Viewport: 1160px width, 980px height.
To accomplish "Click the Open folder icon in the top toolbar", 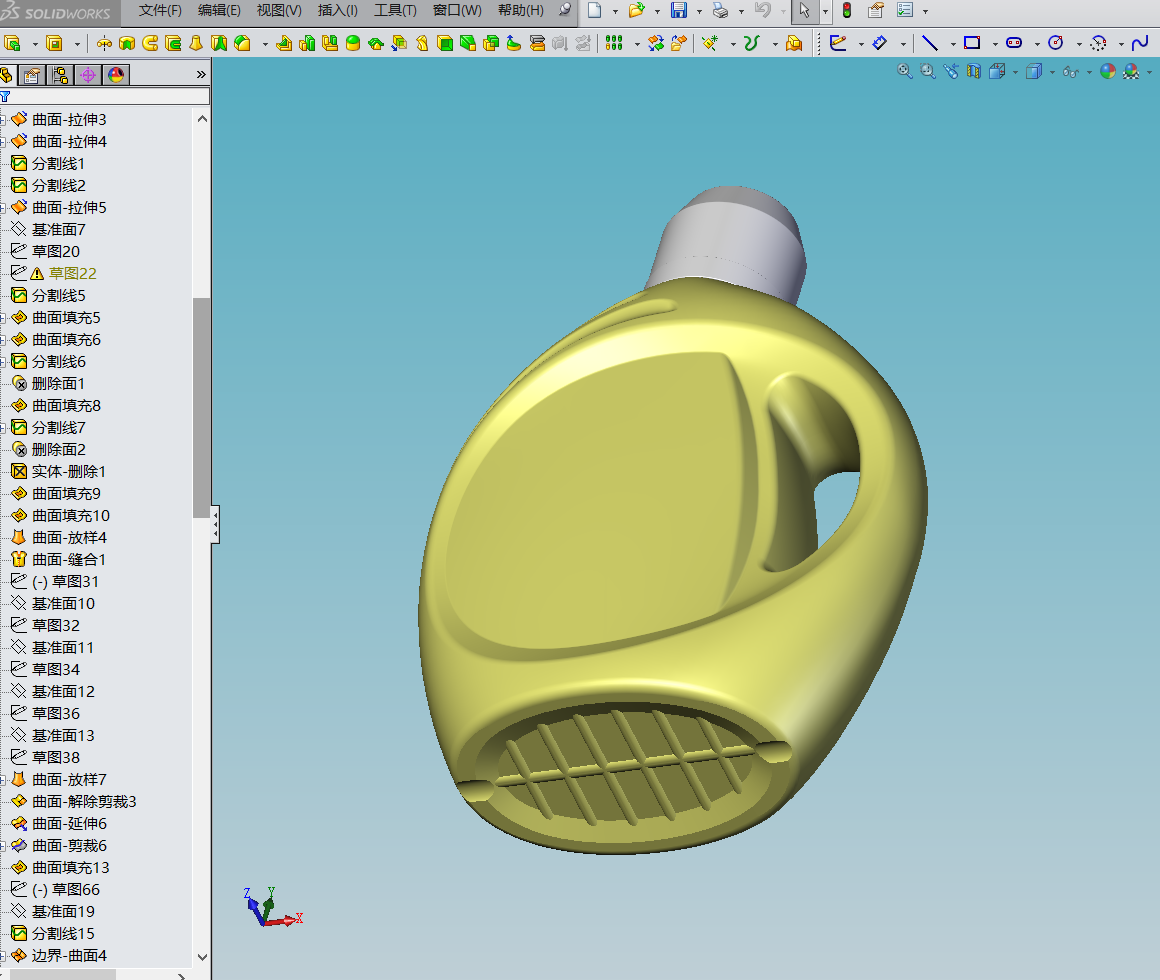I will click(x=635, y=10).
